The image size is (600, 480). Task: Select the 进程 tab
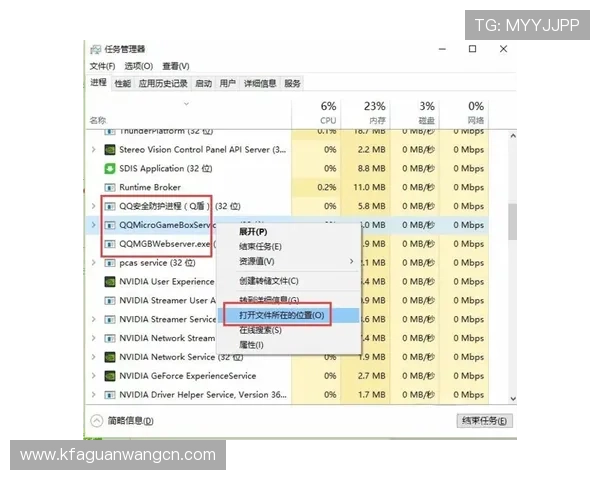pyautogui.click(x=98, y=83)
